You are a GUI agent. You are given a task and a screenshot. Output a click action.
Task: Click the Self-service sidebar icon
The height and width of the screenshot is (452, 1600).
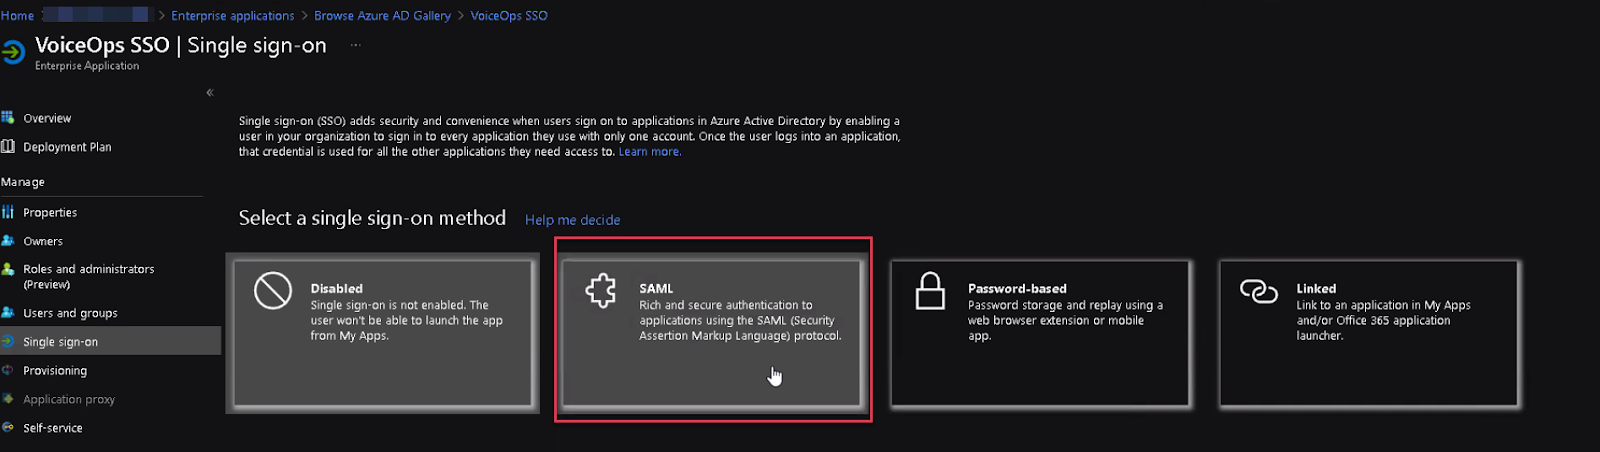point(8,427)
